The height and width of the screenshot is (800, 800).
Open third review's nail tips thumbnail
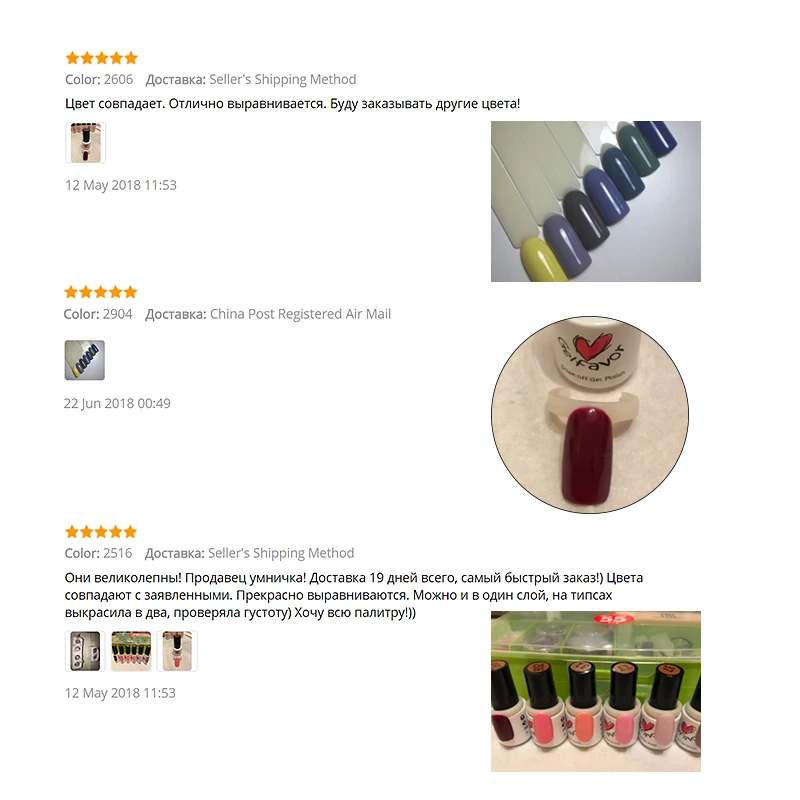click(85, 651)
